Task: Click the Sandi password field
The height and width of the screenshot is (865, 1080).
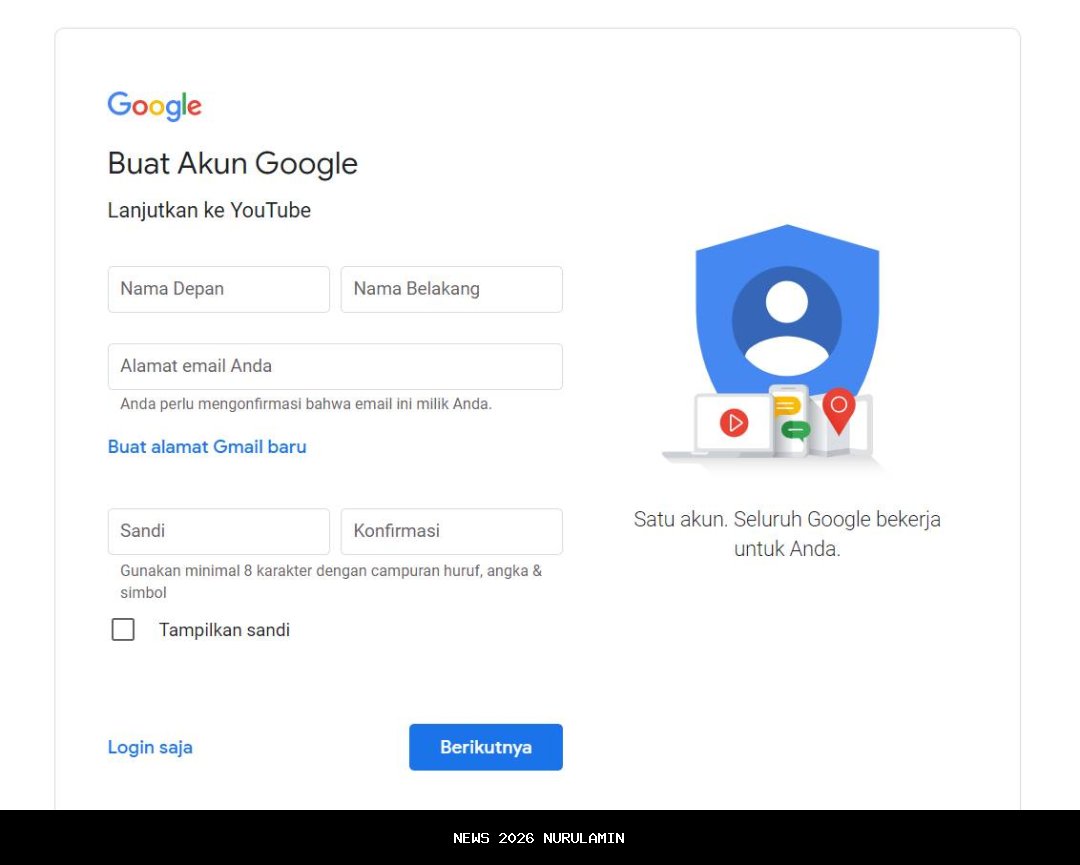Action: pyautogui.click(x=219, y=532)
